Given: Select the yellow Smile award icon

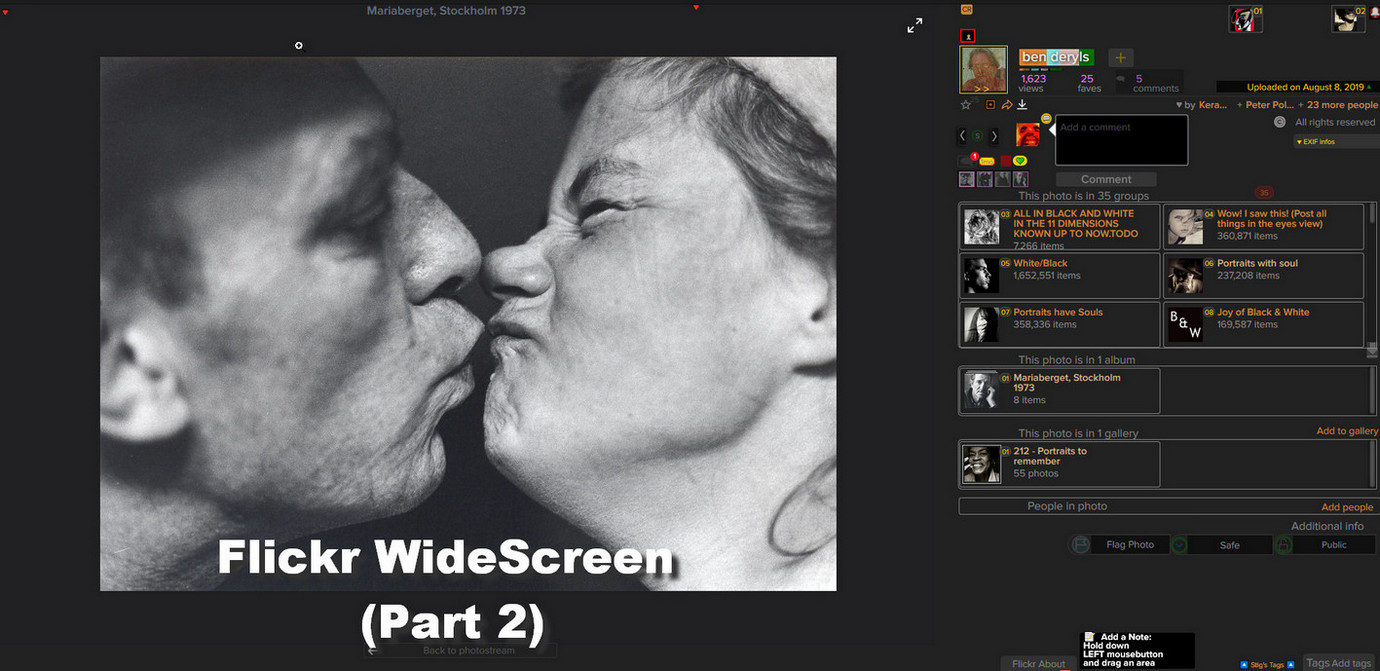Looking at the screenshot, I should click(x=987, y=161).
